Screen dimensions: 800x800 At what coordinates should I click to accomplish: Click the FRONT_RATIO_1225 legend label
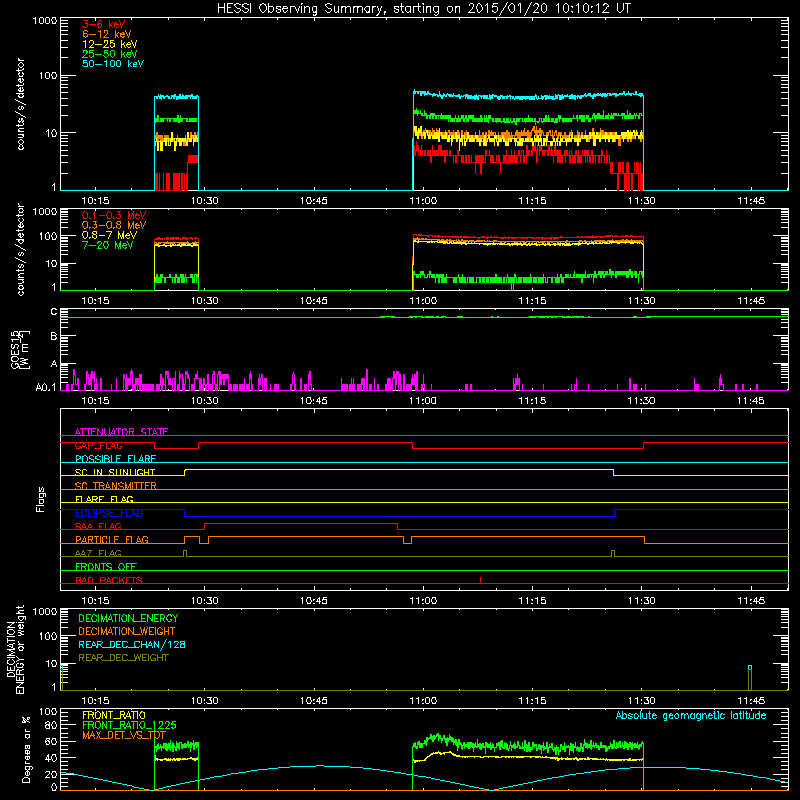tap(129, 725)
